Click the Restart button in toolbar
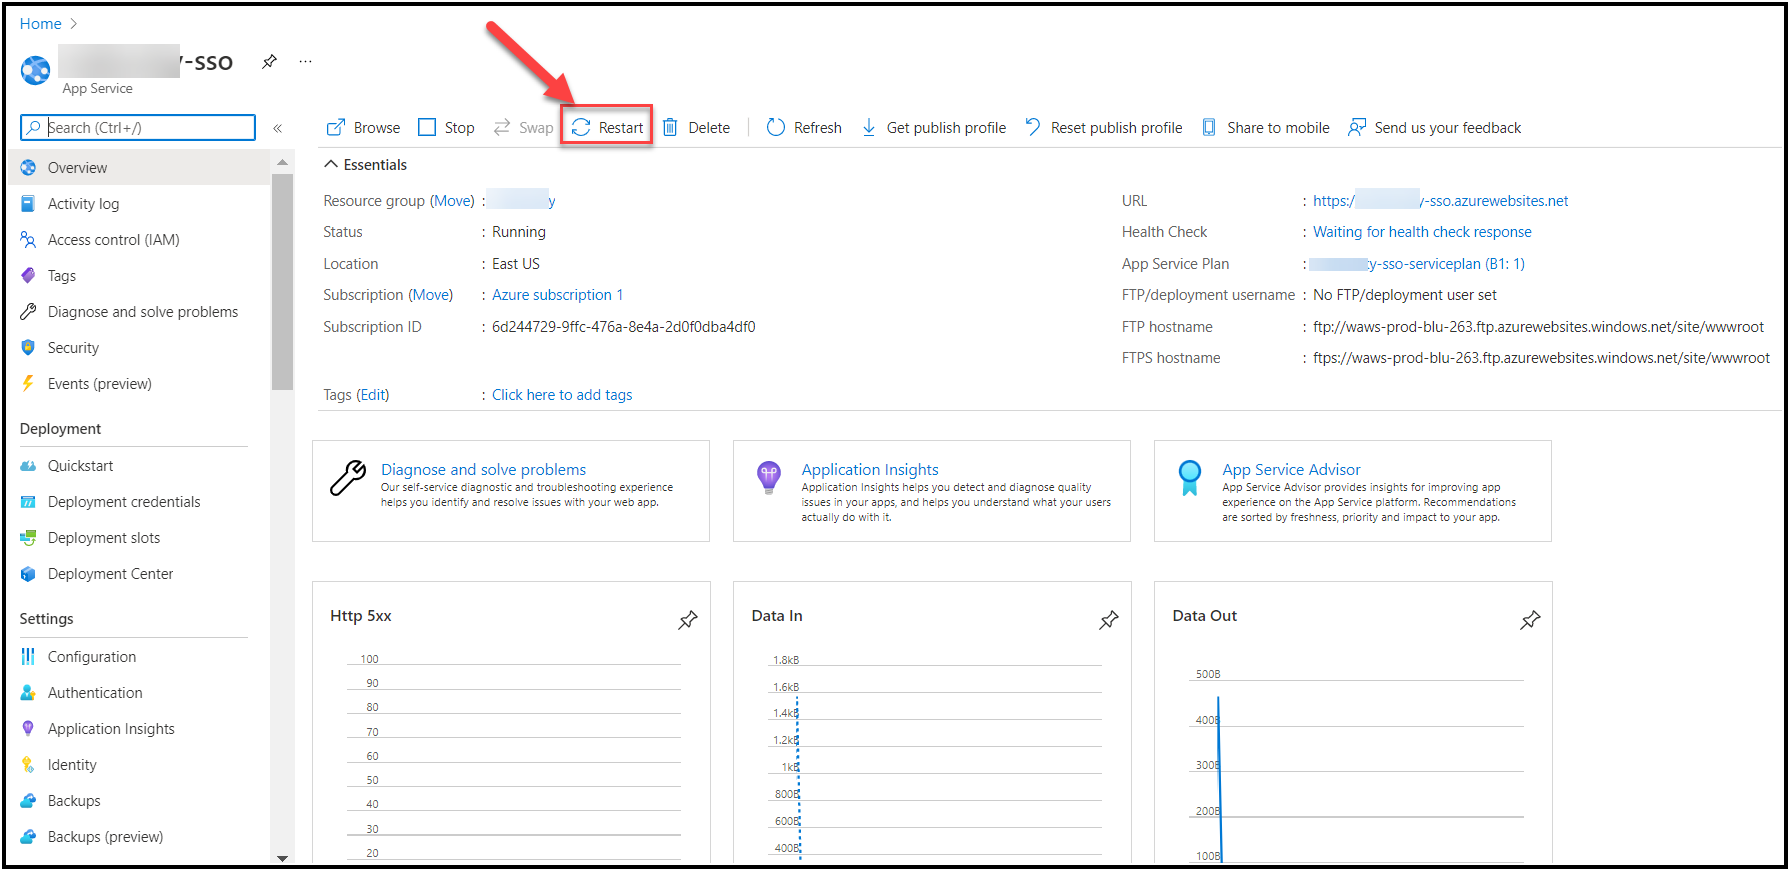The width and height of the screenshot is (1790, 871). point(608,128)
